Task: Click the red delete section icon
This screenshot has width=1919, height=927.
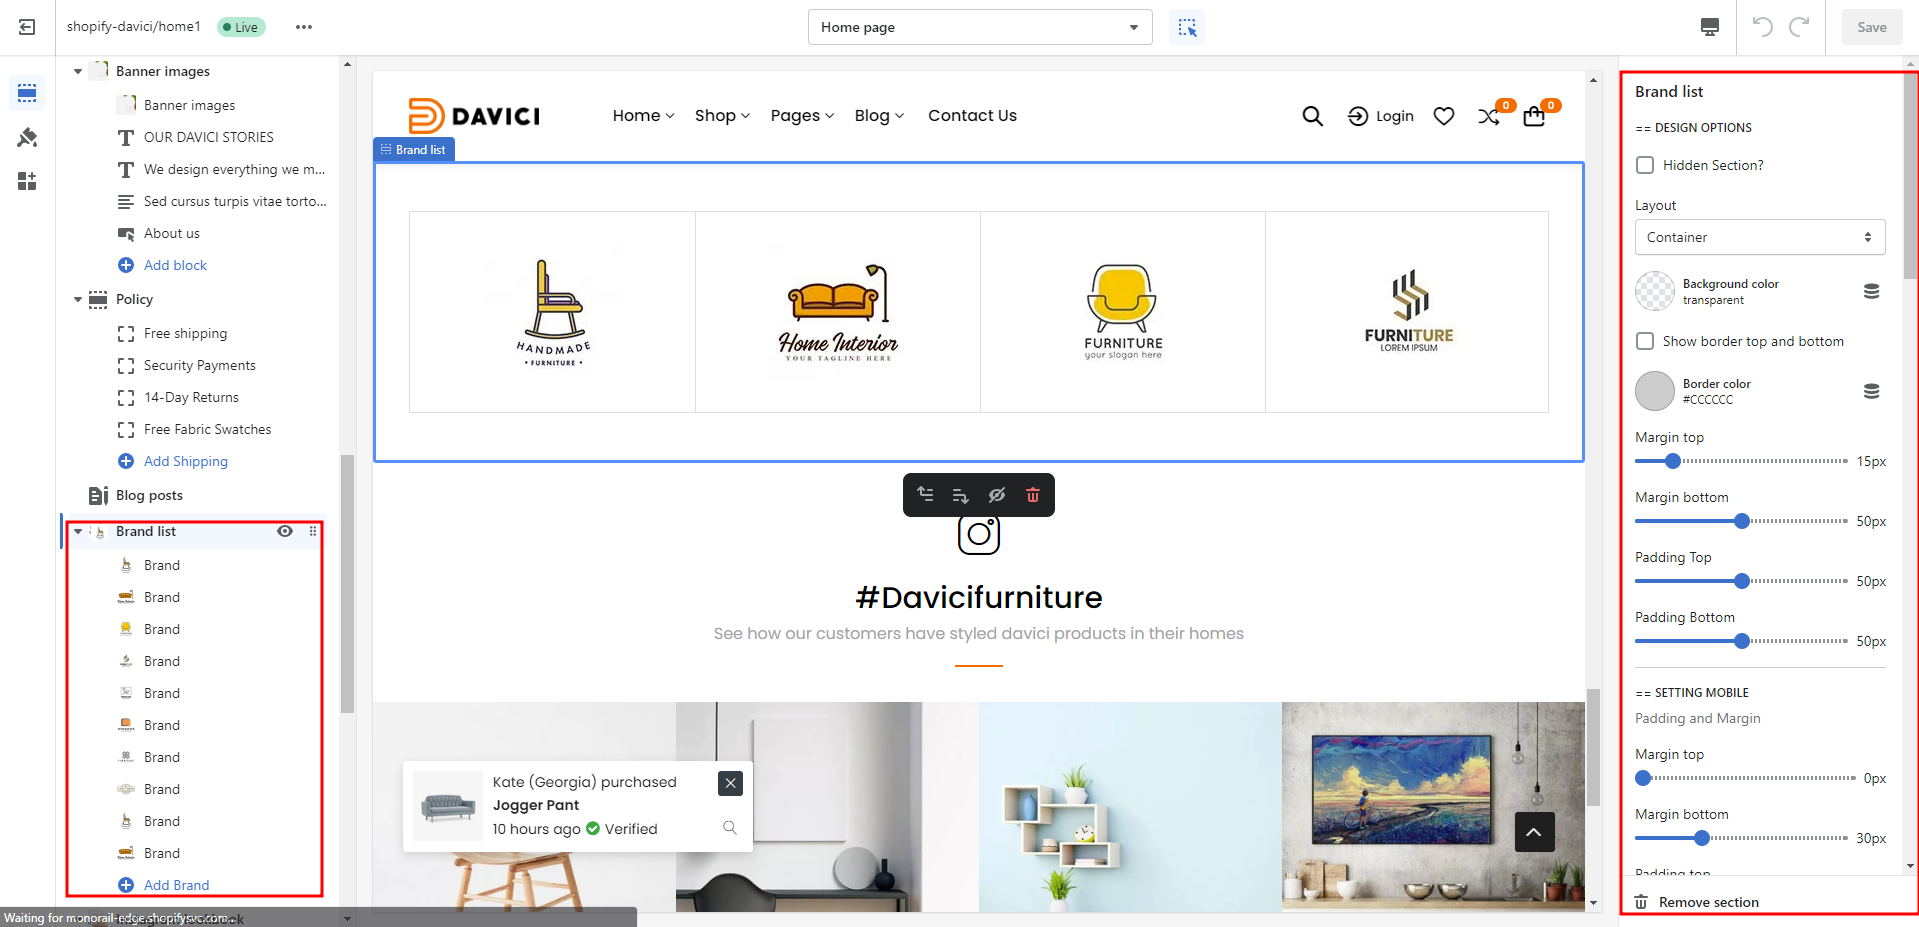Action: [x=1033, y=495]
